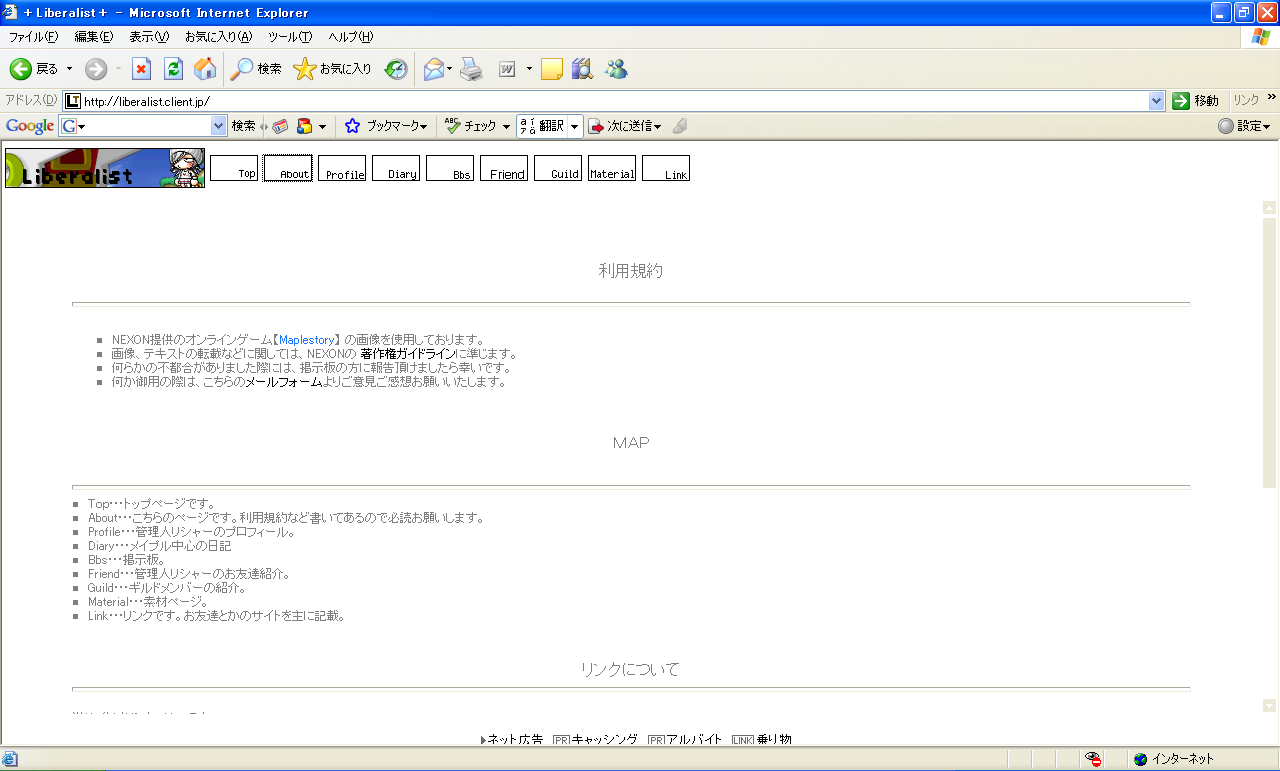Open Favorites (お気に入り) star toolbar button

332,69
